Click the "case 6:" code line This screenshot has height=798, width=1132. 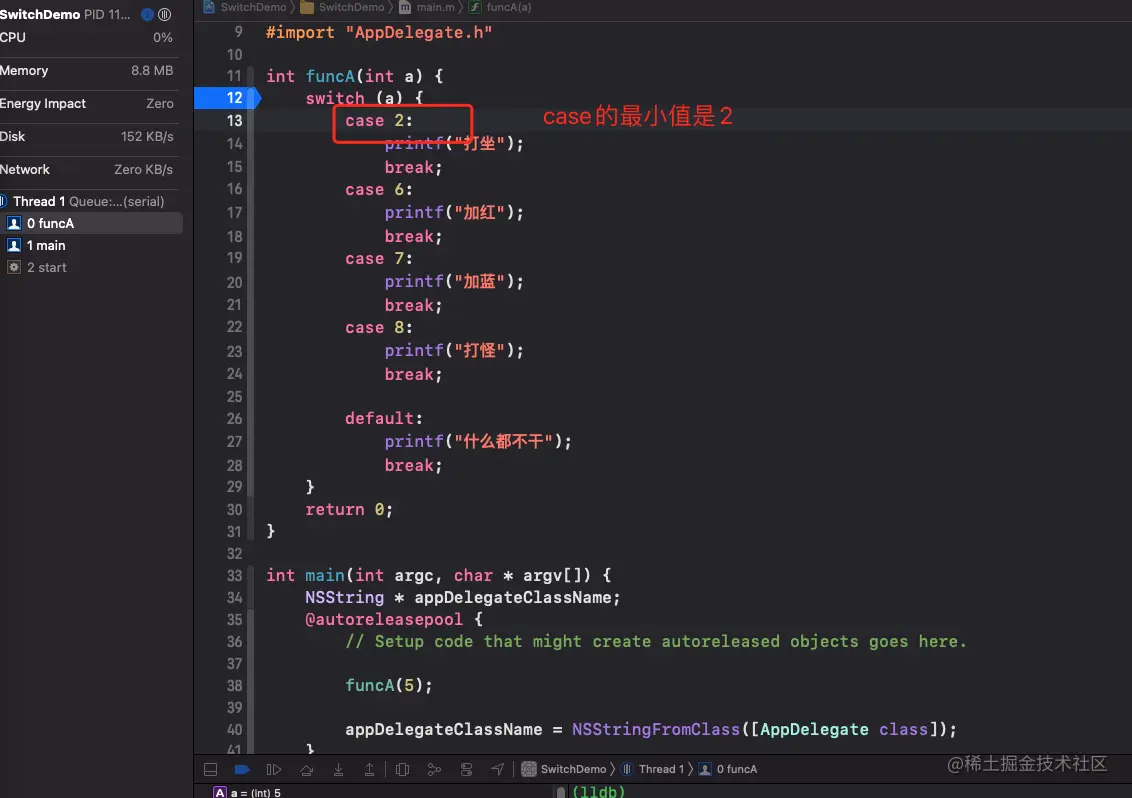378,190
